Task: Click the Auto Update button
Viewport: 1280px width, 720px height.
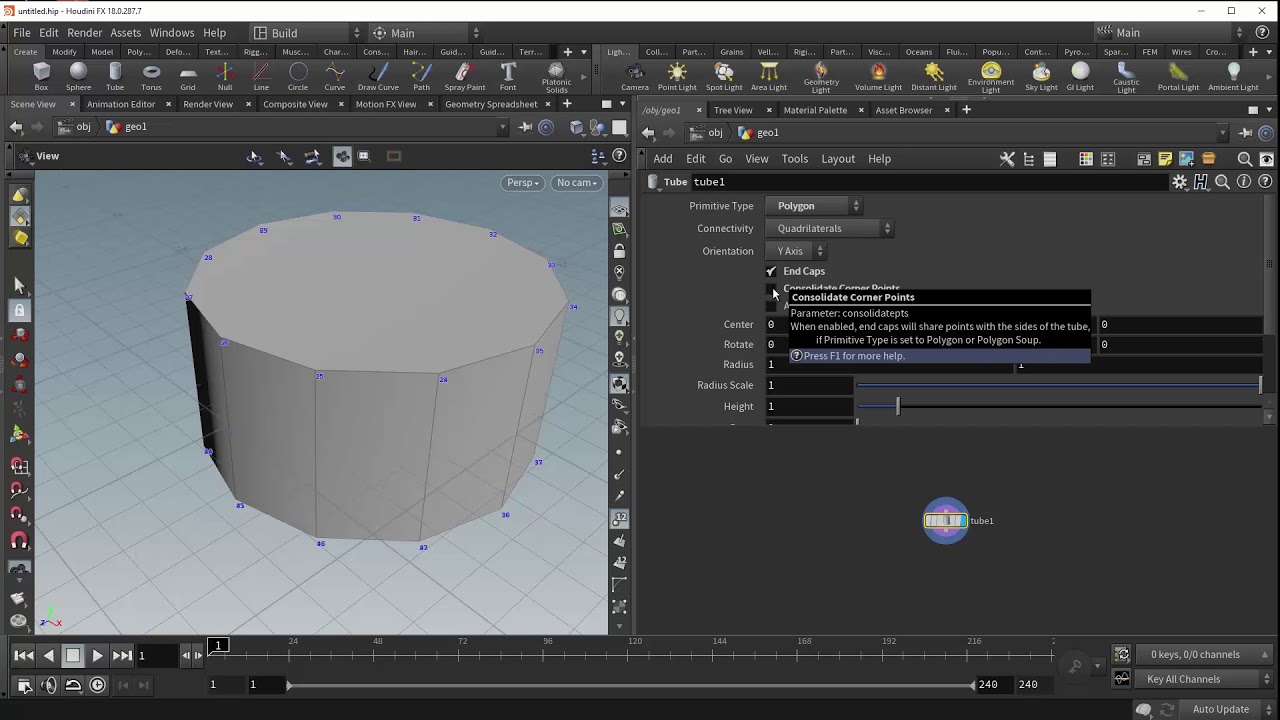Action: [x=1220, y=709]
